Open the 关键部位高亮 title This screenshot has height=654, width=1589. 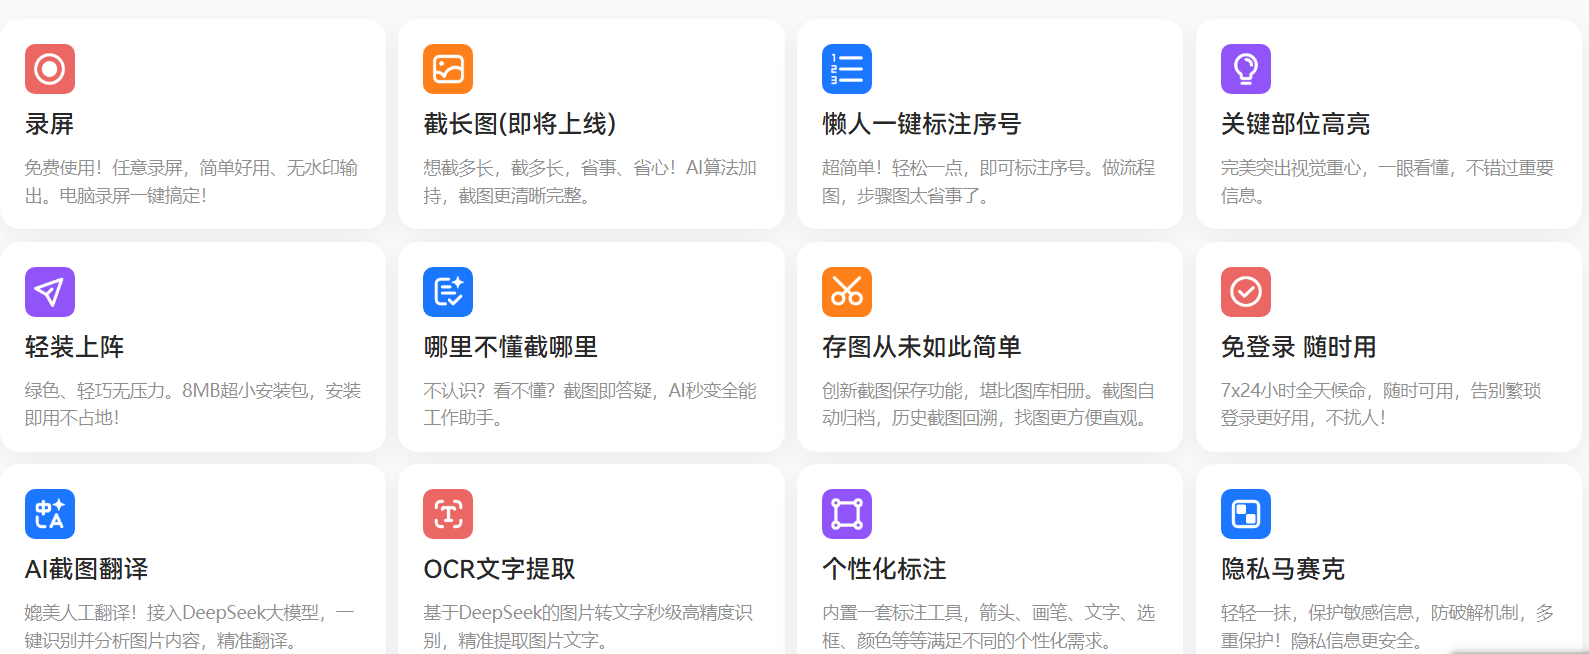(1295, 124)
